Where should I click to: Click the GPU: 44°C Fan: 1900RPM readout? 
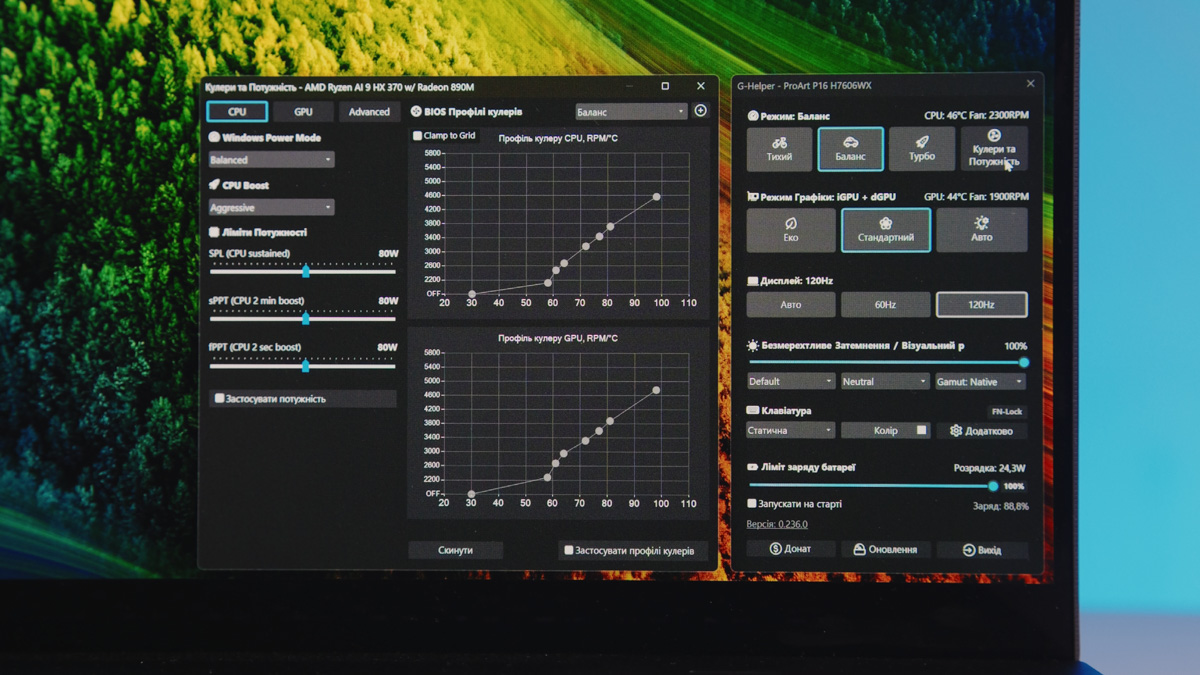[976, 197]
